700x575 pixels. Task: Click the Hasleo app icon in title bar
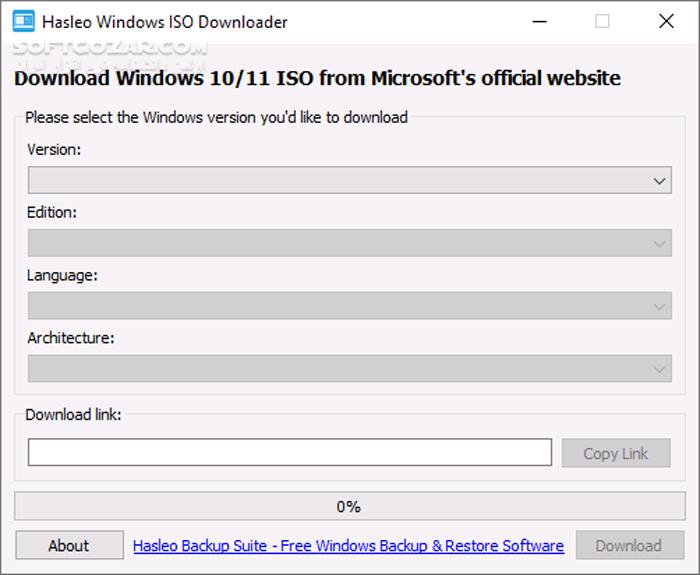pyautogui.click(x=23, y=21)
